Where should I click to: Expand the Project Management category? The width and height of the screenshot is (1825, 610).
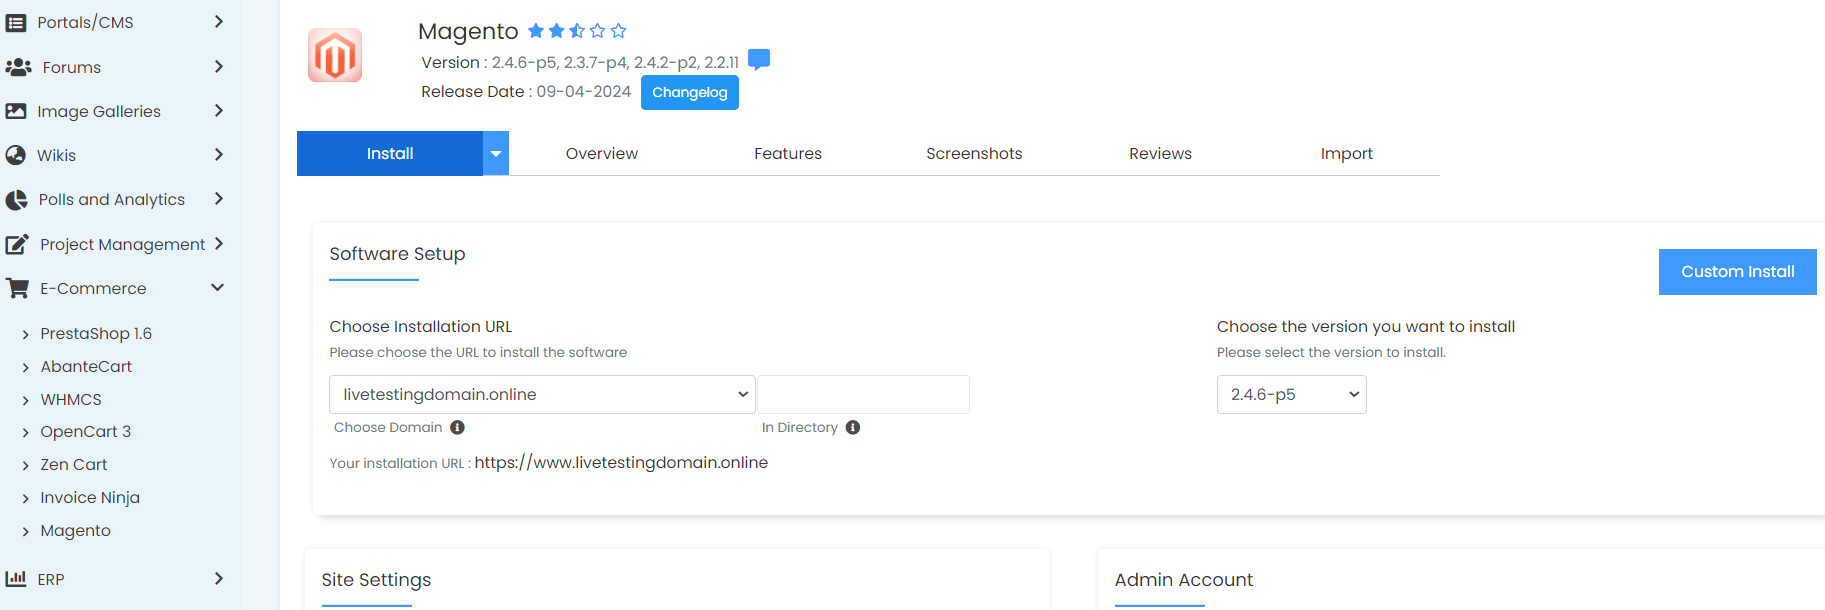pos(219,244)
